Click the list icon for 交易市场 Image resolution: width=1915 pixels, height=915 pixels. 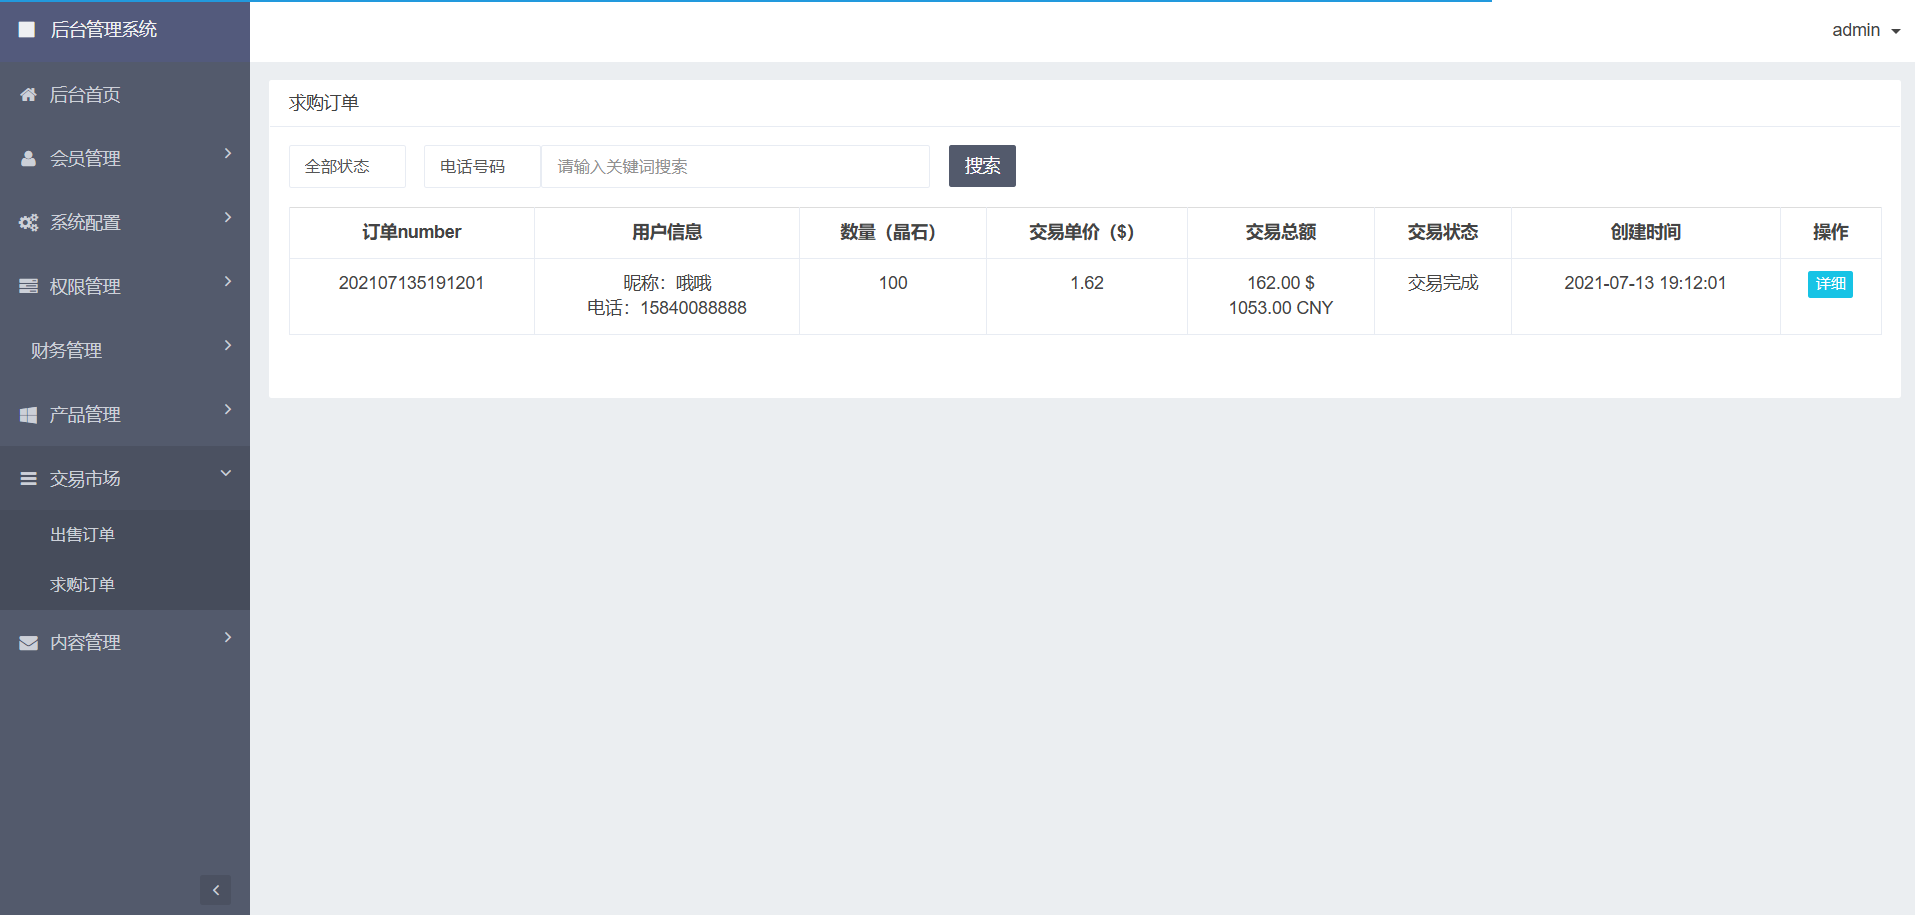[x=28, y=479]
